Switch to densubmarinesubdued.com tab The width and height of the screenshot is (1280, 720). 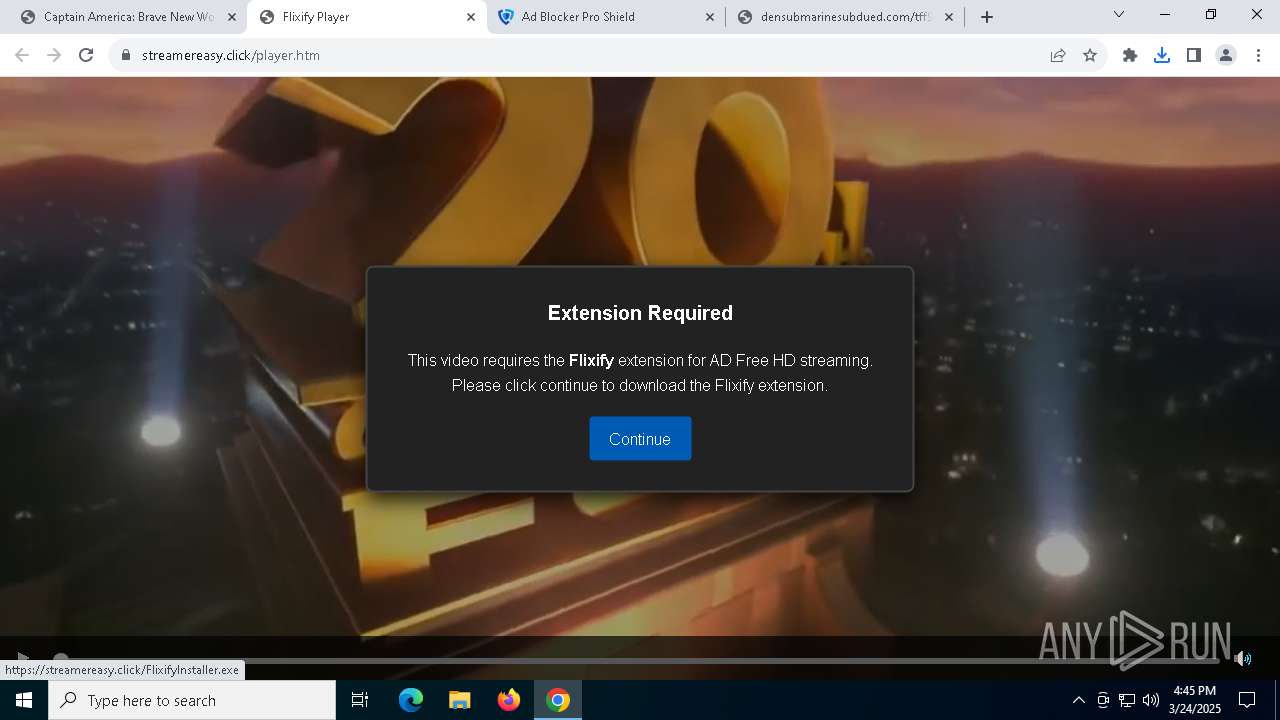coord(845,17)
